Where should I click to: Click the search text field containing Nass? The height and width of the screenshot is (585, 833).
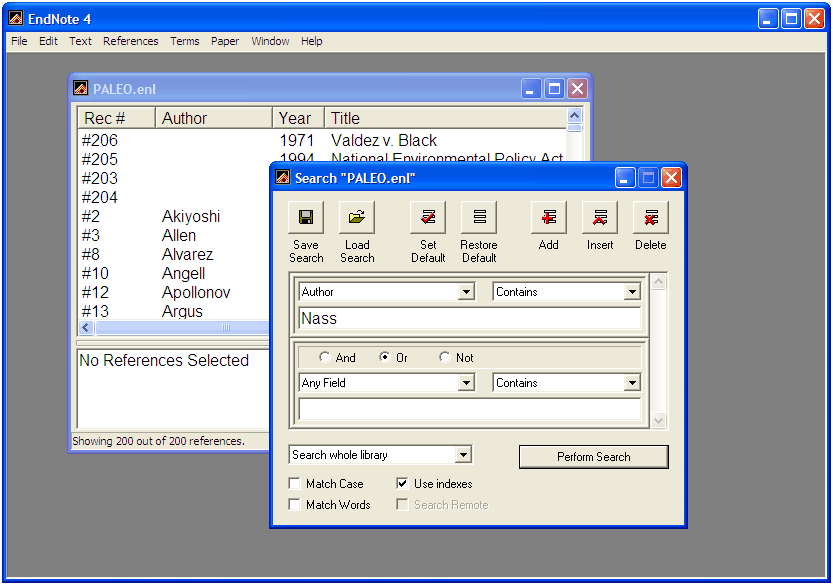coord(470,318)
